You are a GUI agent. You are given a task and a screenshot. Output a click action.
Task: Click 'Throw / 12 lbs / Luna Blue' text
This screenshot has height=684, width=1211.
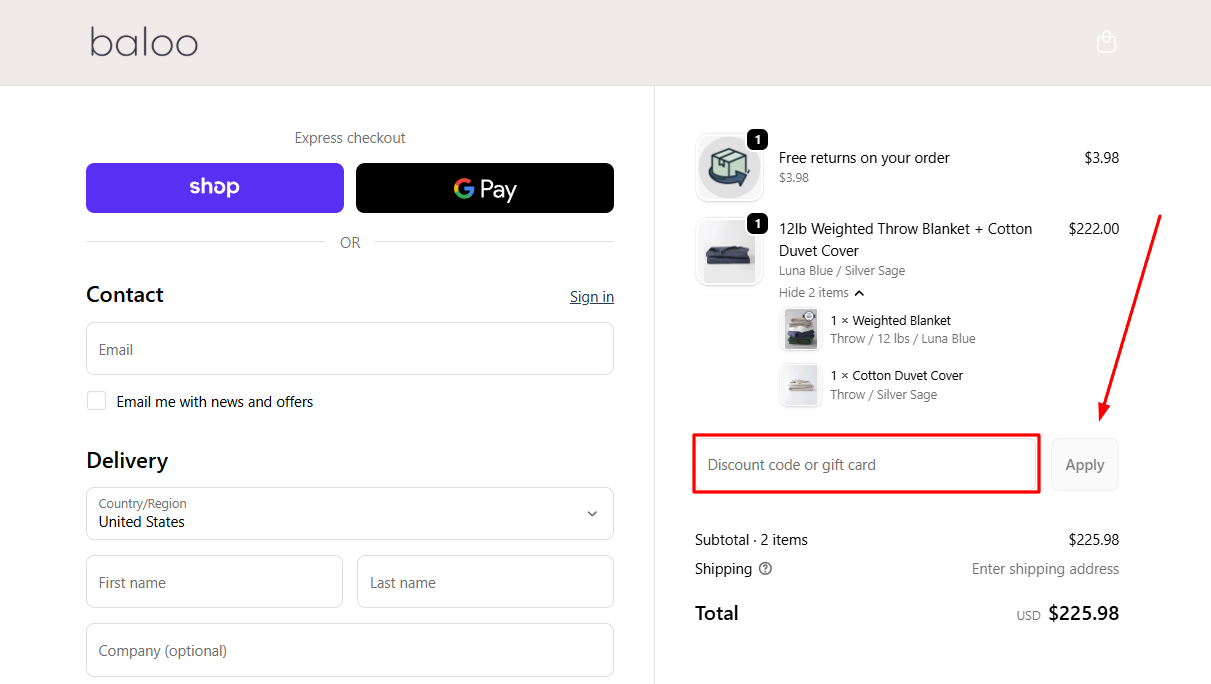click(903, 339)
